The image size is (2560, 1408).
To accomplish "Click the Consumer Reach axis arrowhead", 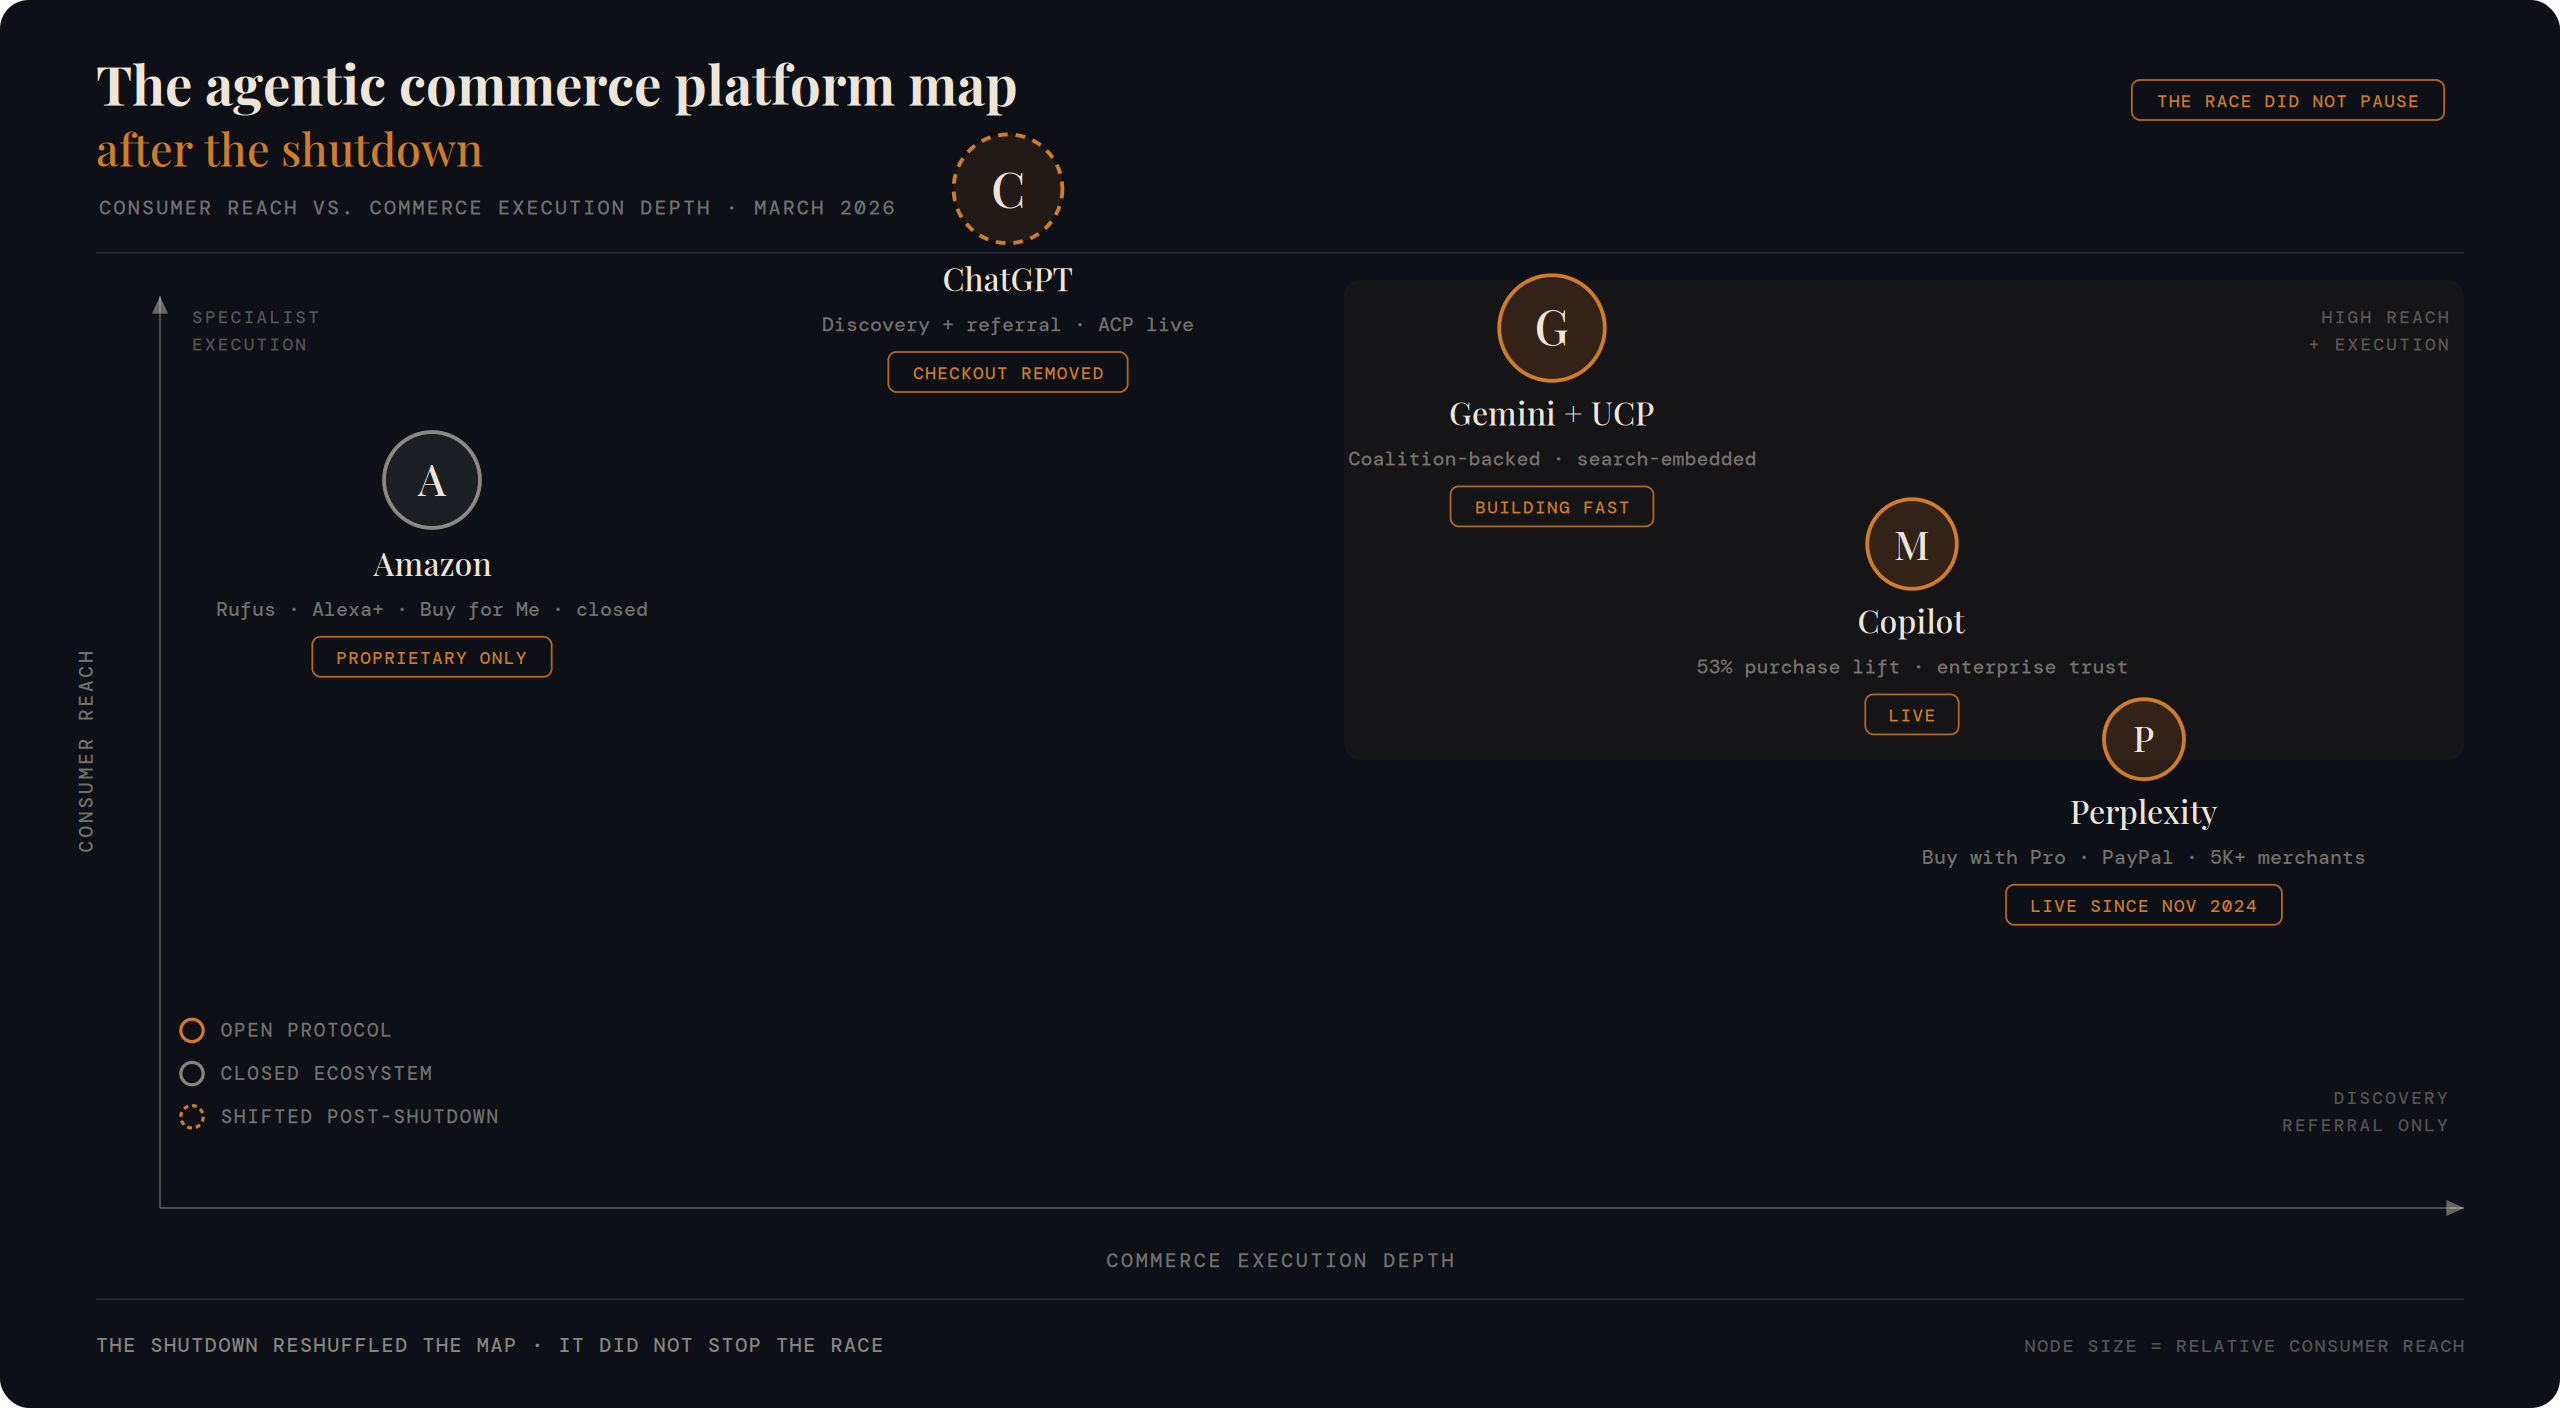I will (160, 305).
